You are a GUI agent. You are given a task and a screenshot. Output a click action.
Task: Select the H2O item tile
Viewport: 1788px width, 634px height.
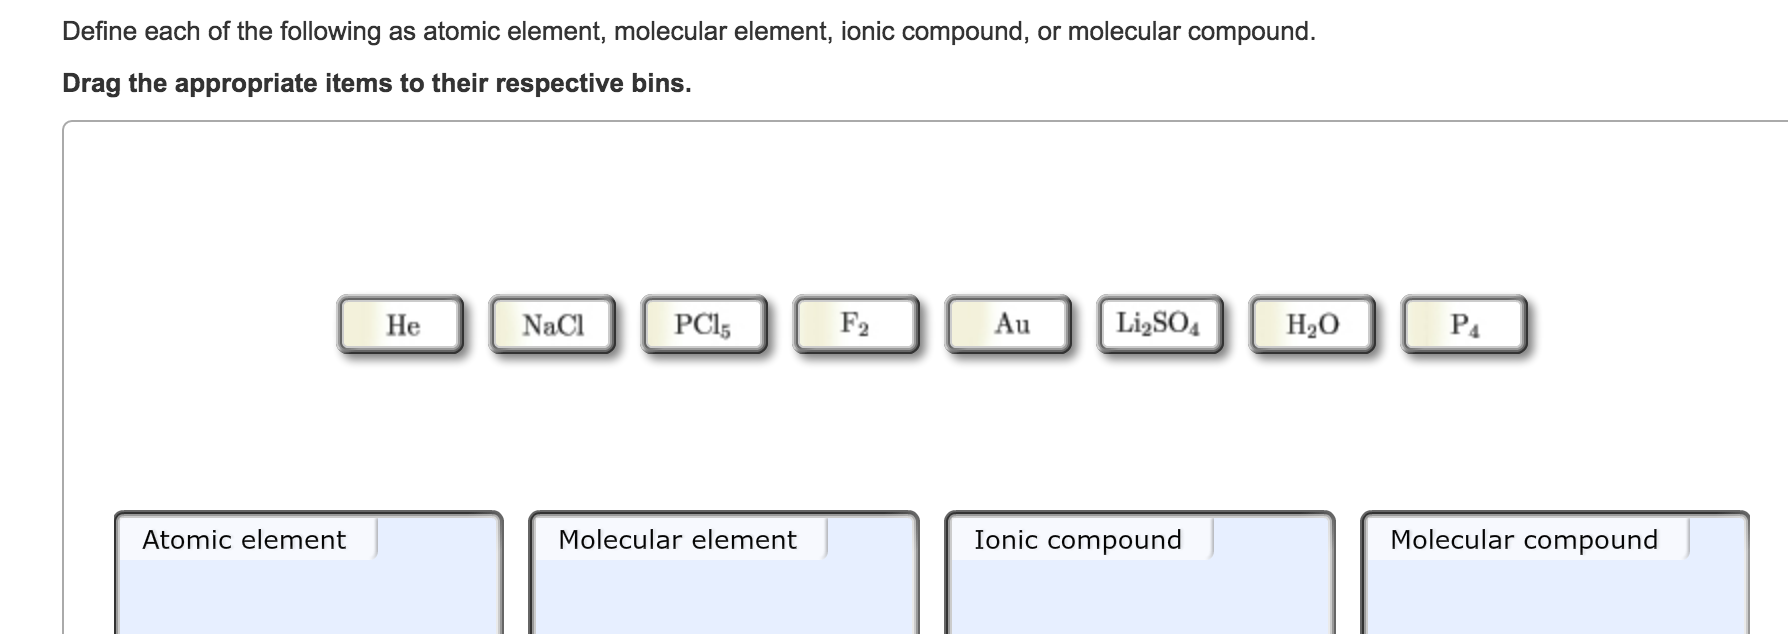[1313, 324]
